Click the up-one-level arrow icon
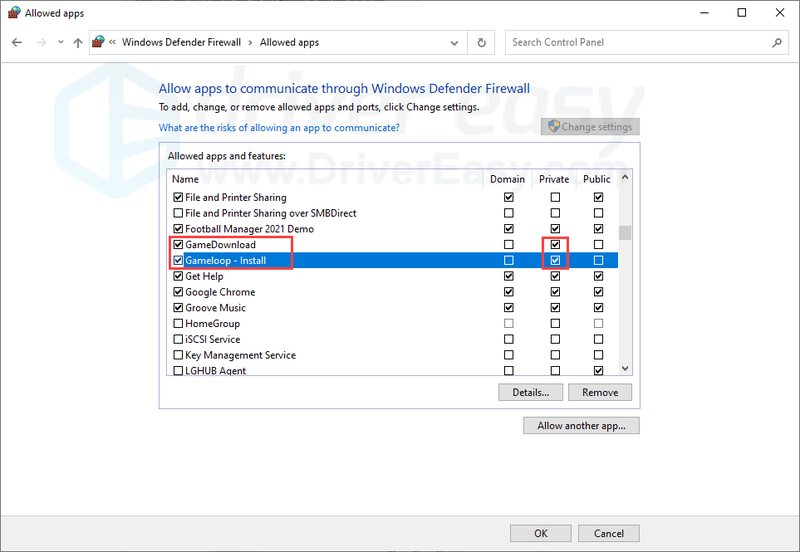 pyautogui.click(x=78, y=43)
